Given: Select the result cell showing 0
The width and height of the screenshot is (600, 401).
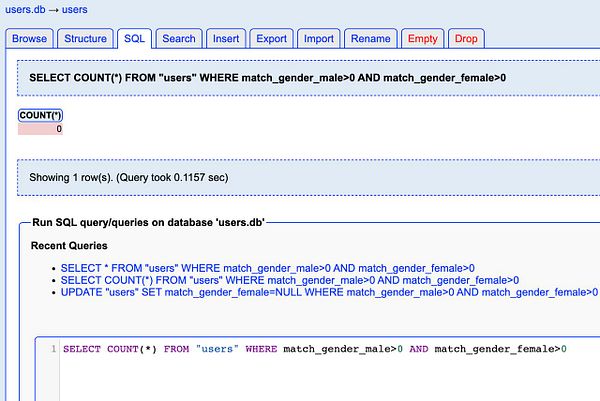Looking at the screenshot, I should coord(40,129).
